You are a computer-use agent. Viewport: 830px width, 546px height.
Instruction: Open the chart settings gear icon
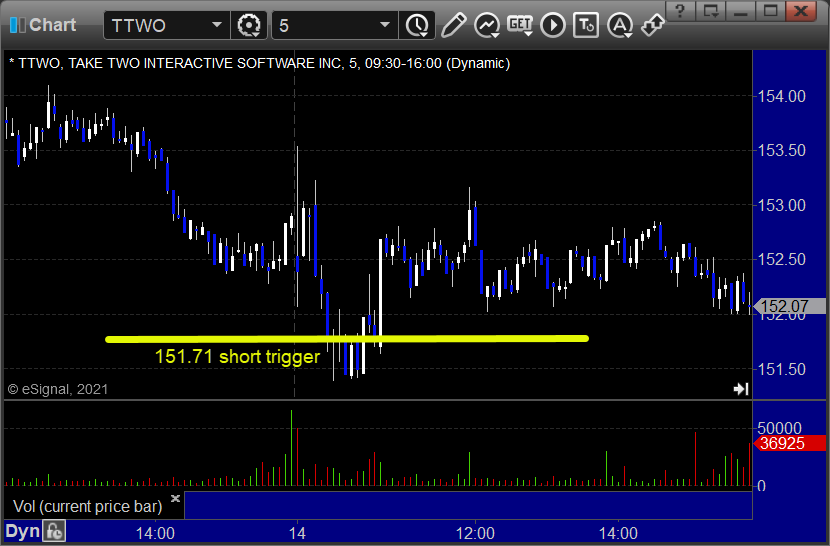coord(249,25)
